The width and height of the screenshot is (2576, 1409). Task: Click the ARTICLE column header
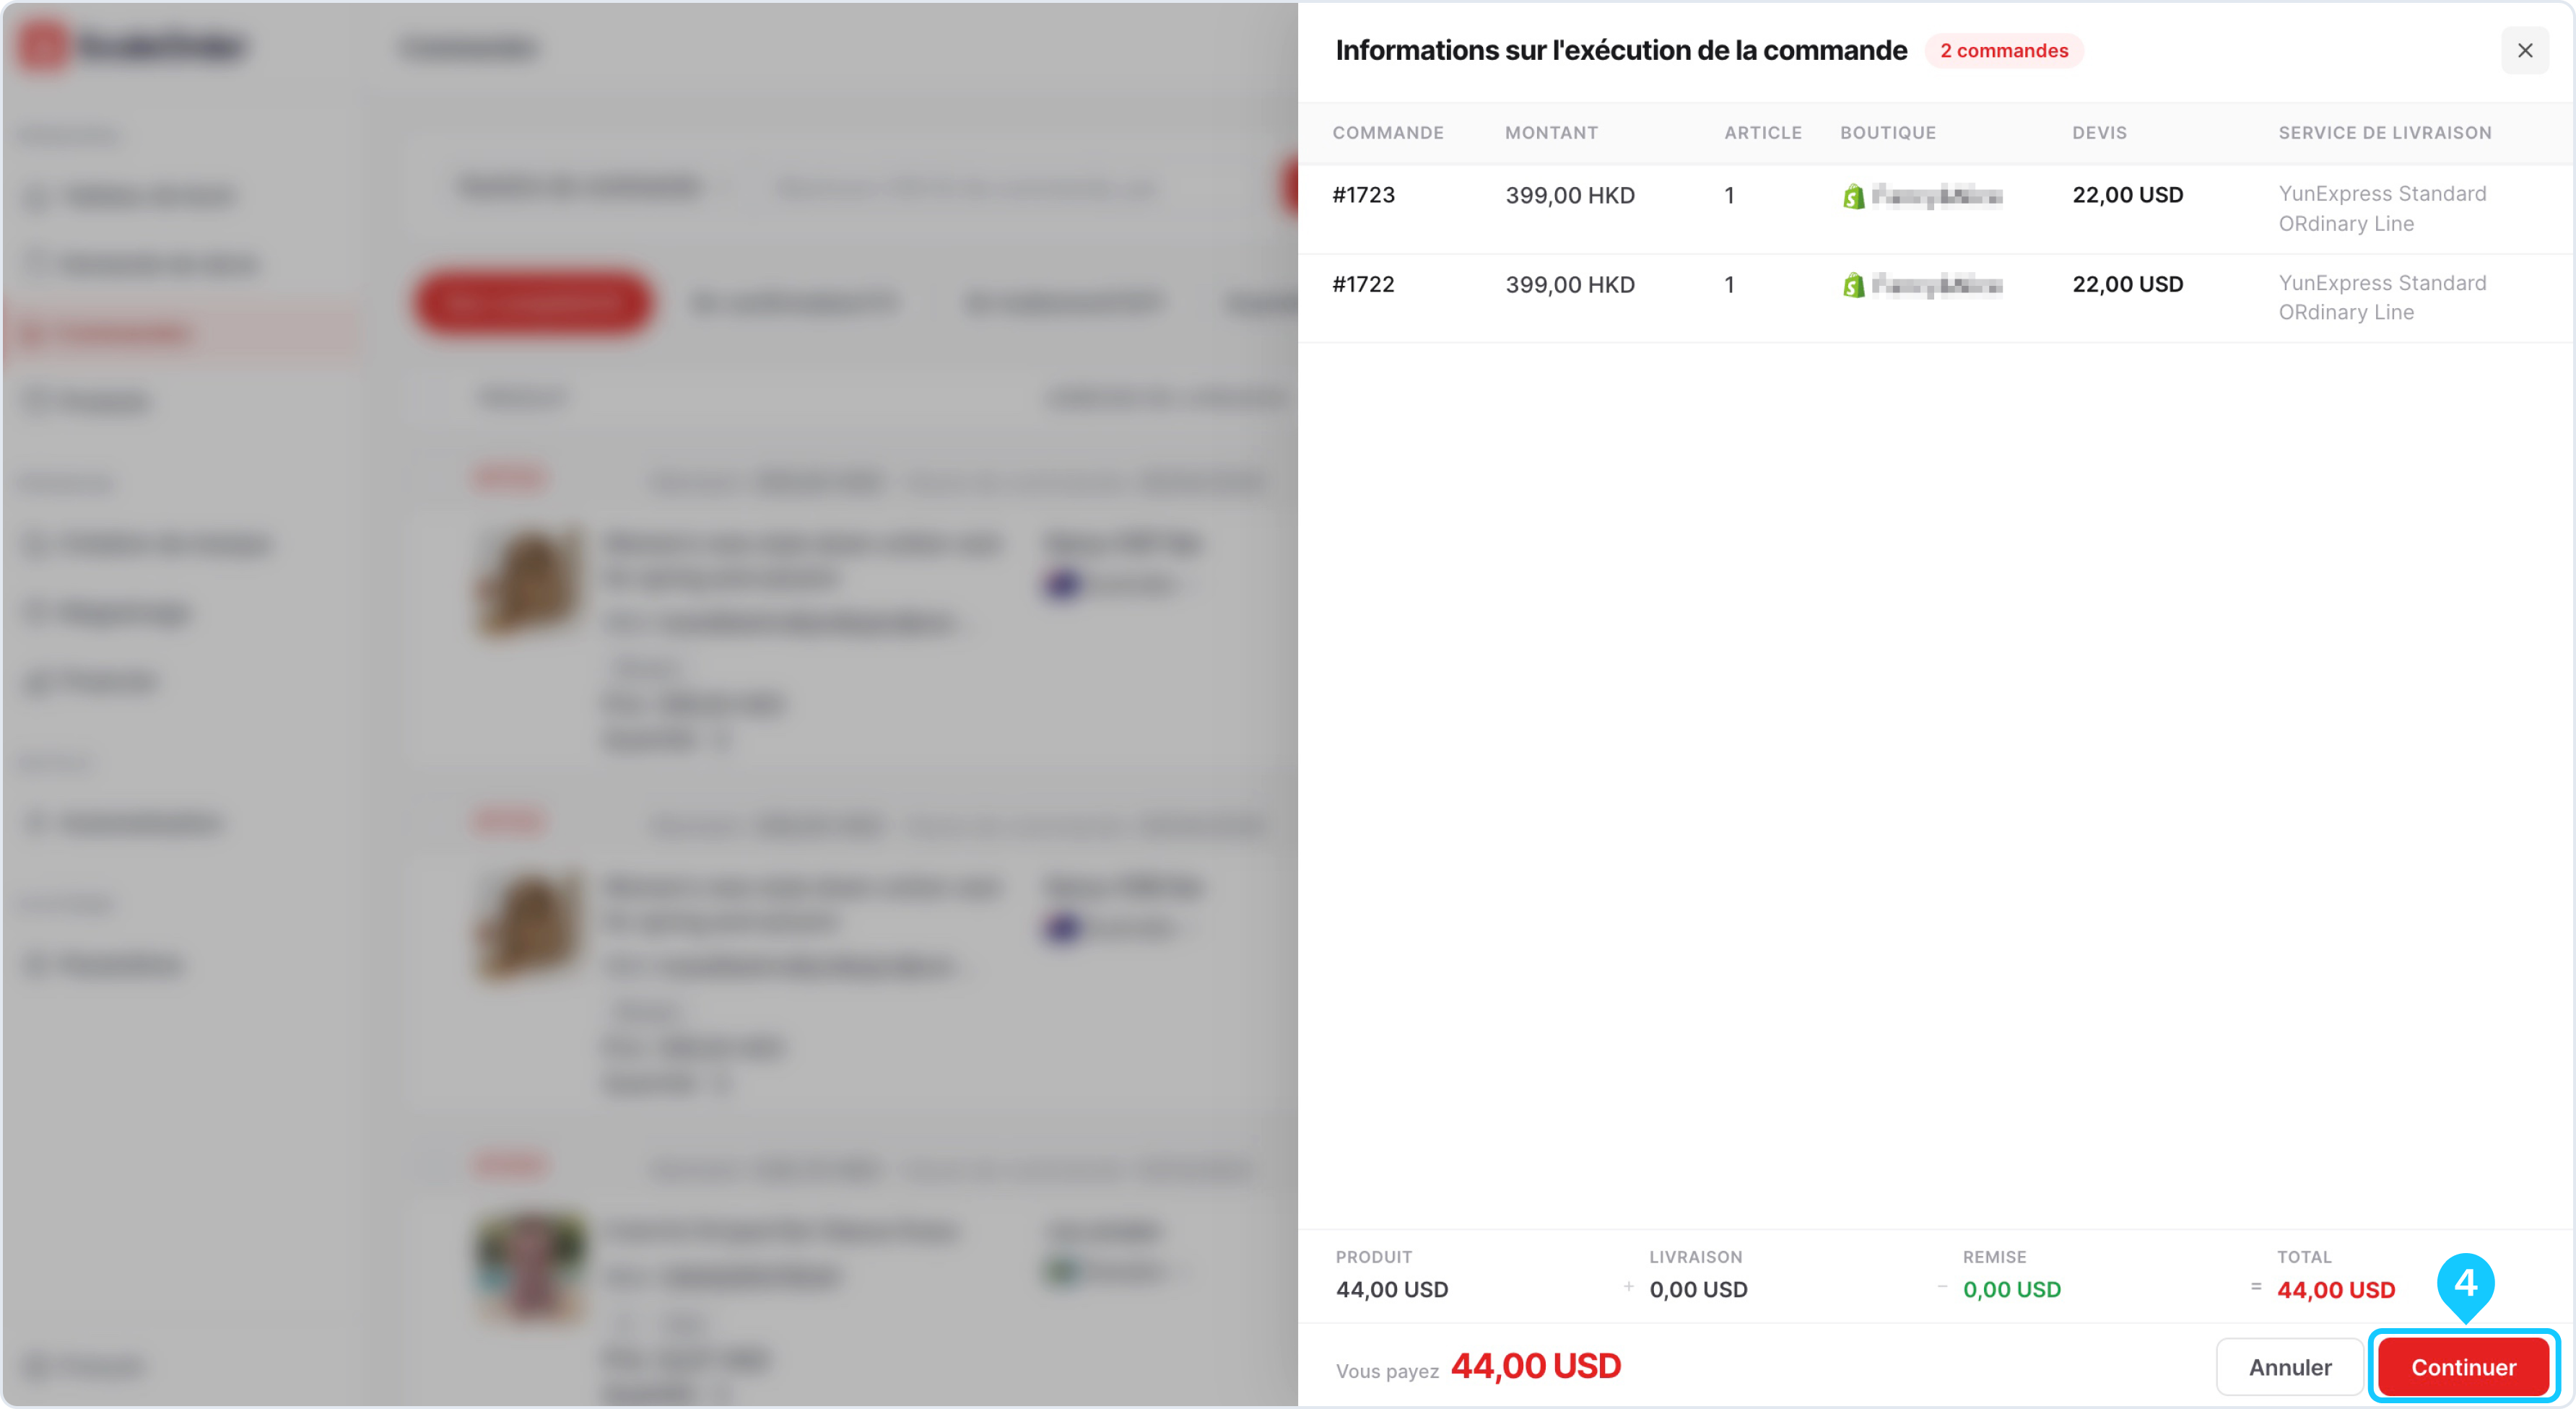click(1762, 132)
